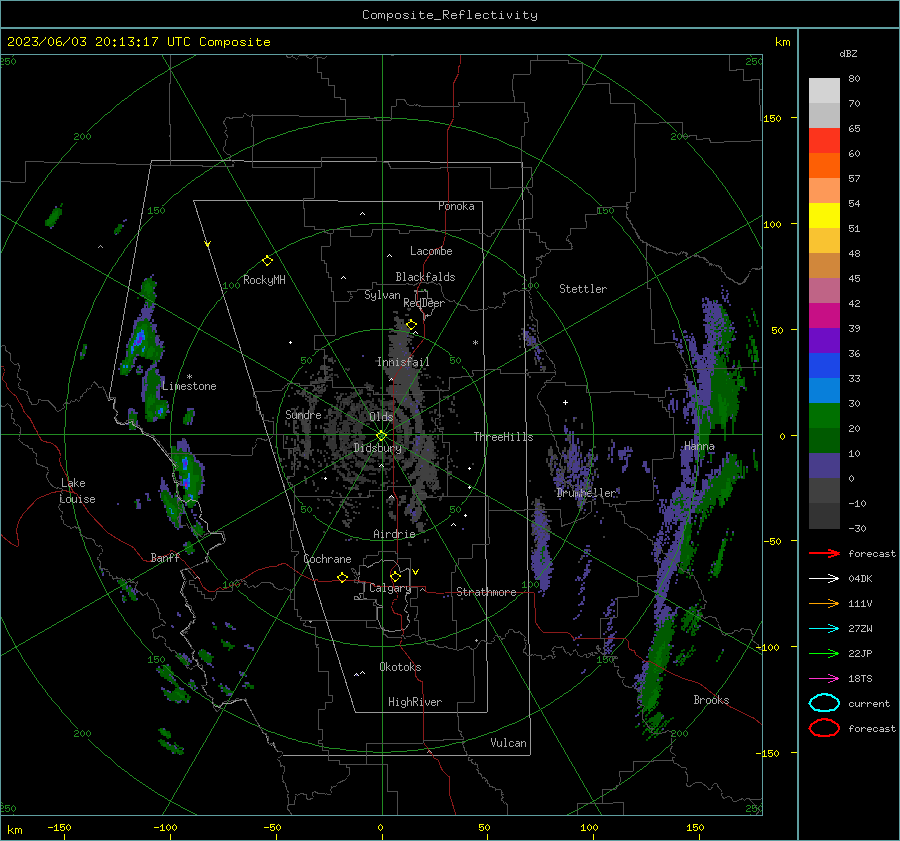This screenshot has width=900, height=841.
Task: Click the green storm cell northeast of Hanna
Action: pos(724,391)
